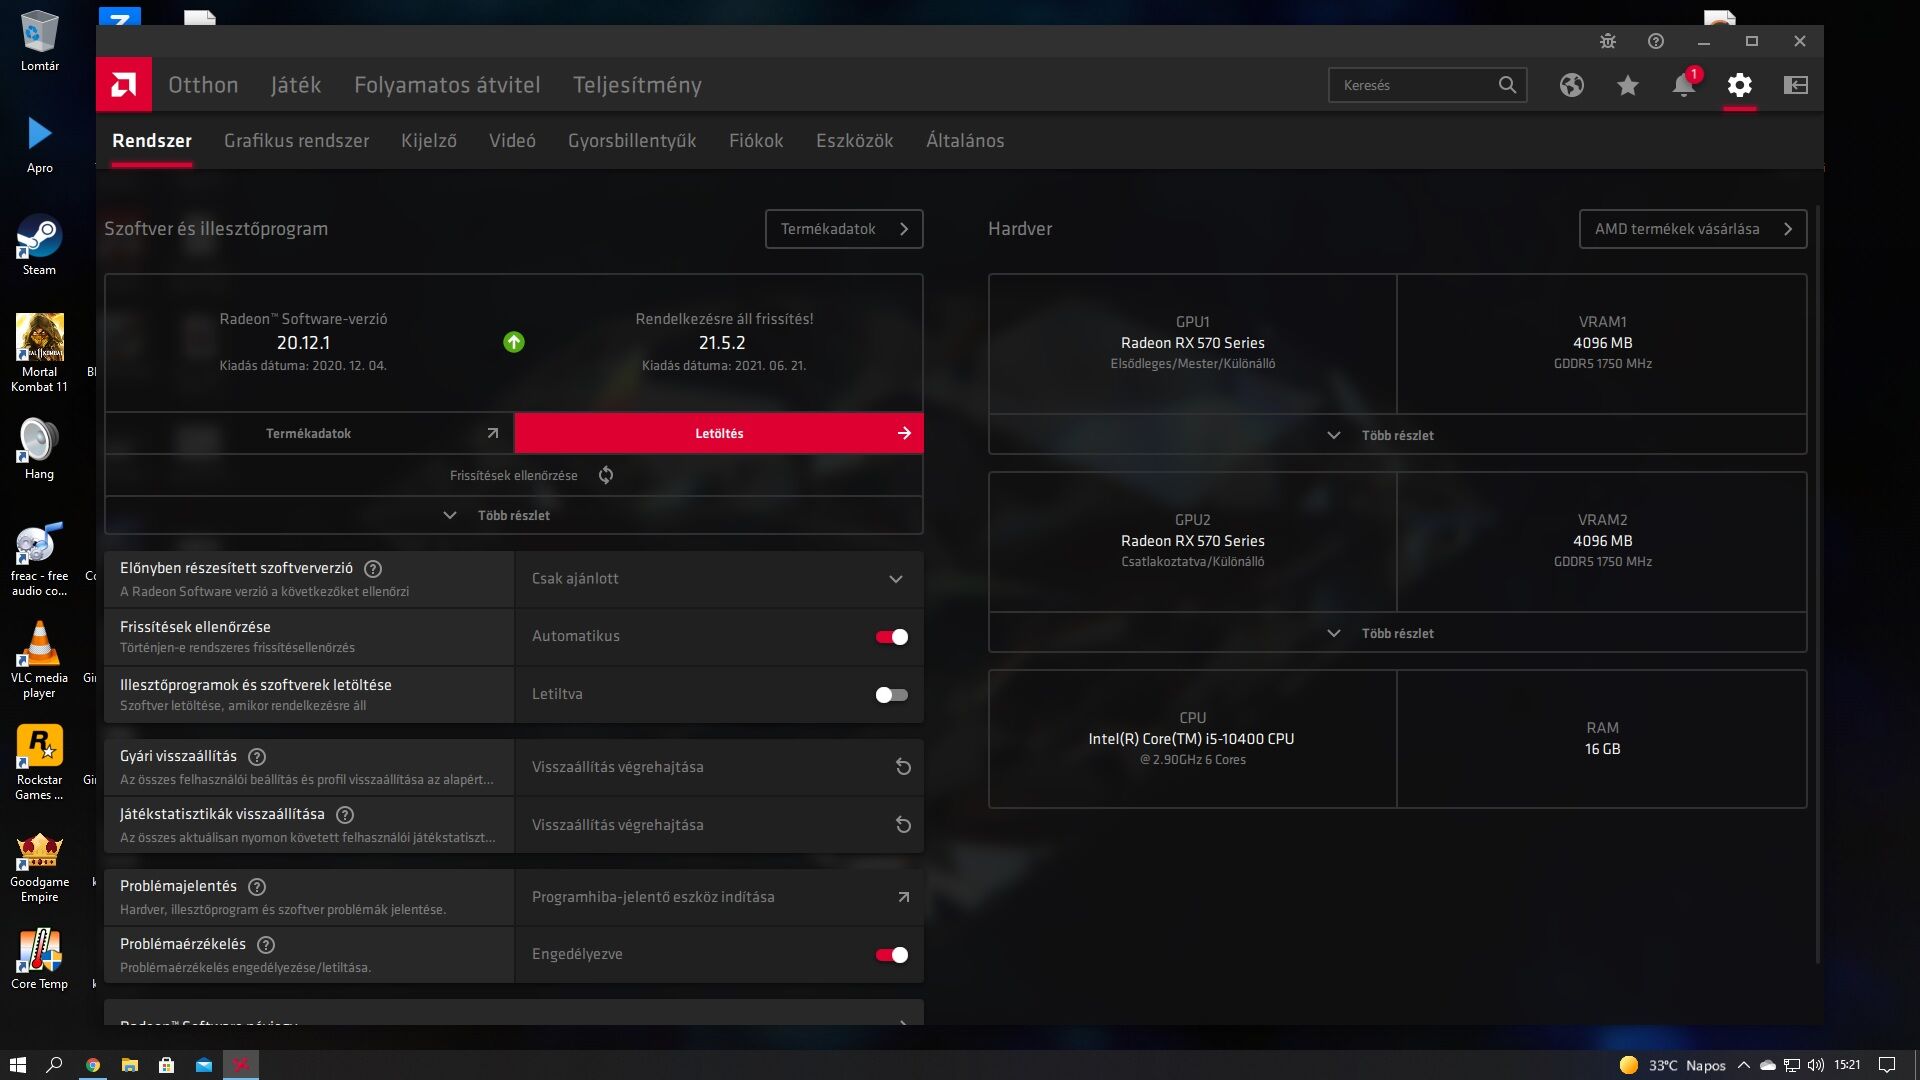The width and height of the screenshot is (1920, 1080).
Task: Open Chrome from the taskbar
Action: (x=93, y=1065)
